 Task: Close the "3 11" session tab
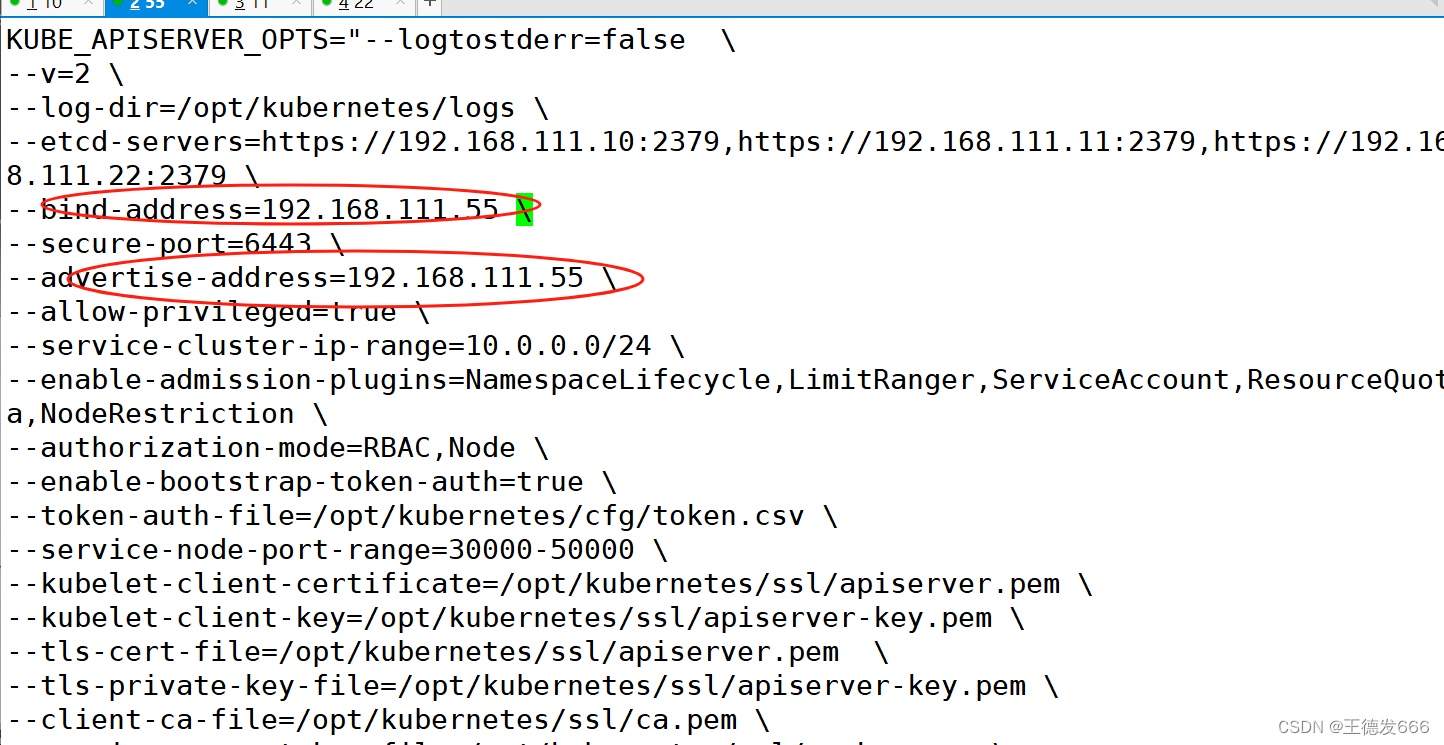(296, 4)
